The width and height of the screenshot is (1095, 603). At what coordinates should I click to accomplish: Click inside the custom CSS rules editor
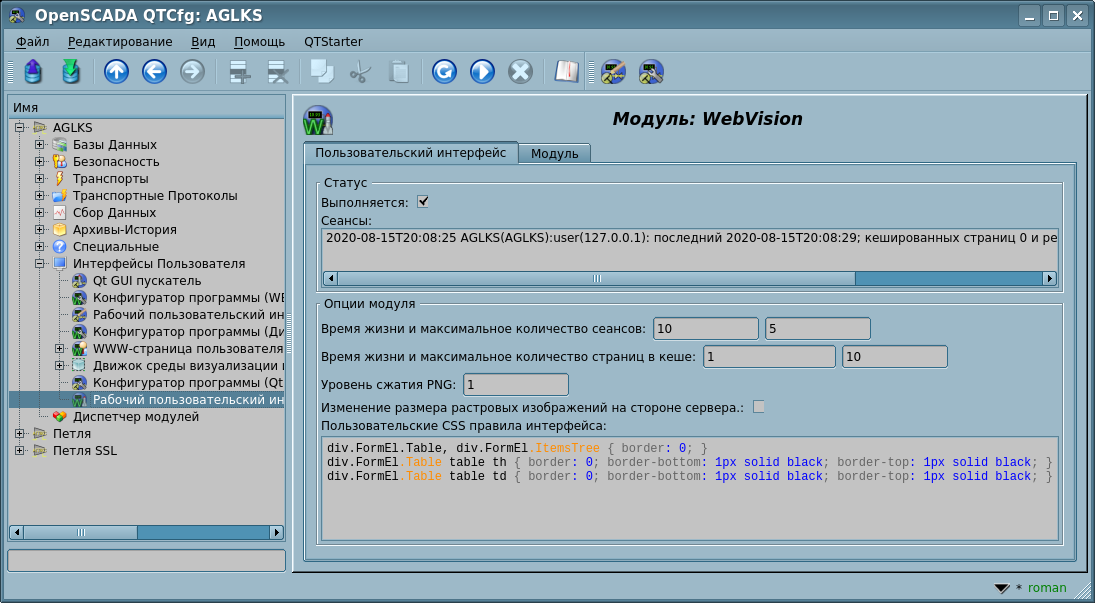point(689,489)
